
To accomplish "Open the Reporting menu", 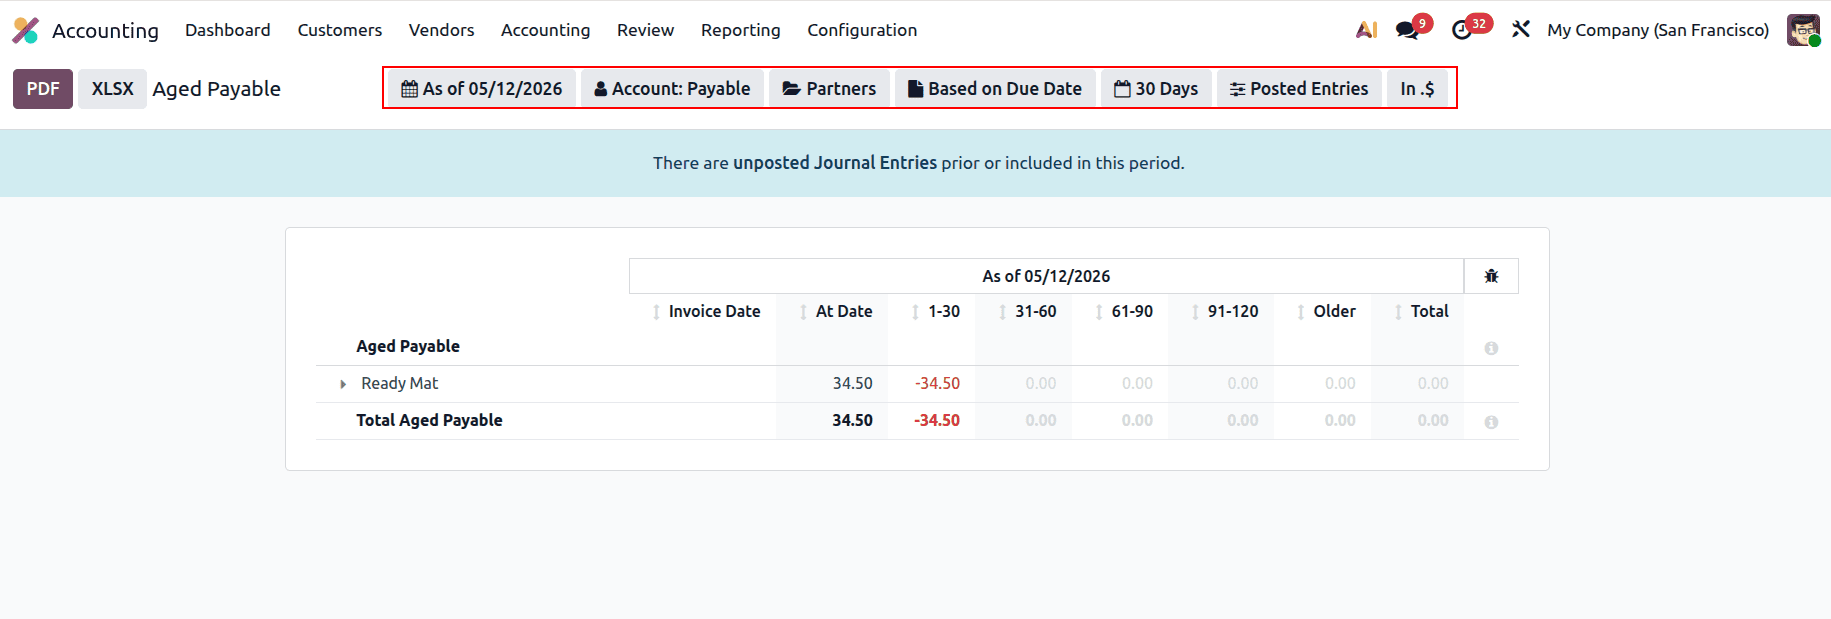I will coord(740,30).
